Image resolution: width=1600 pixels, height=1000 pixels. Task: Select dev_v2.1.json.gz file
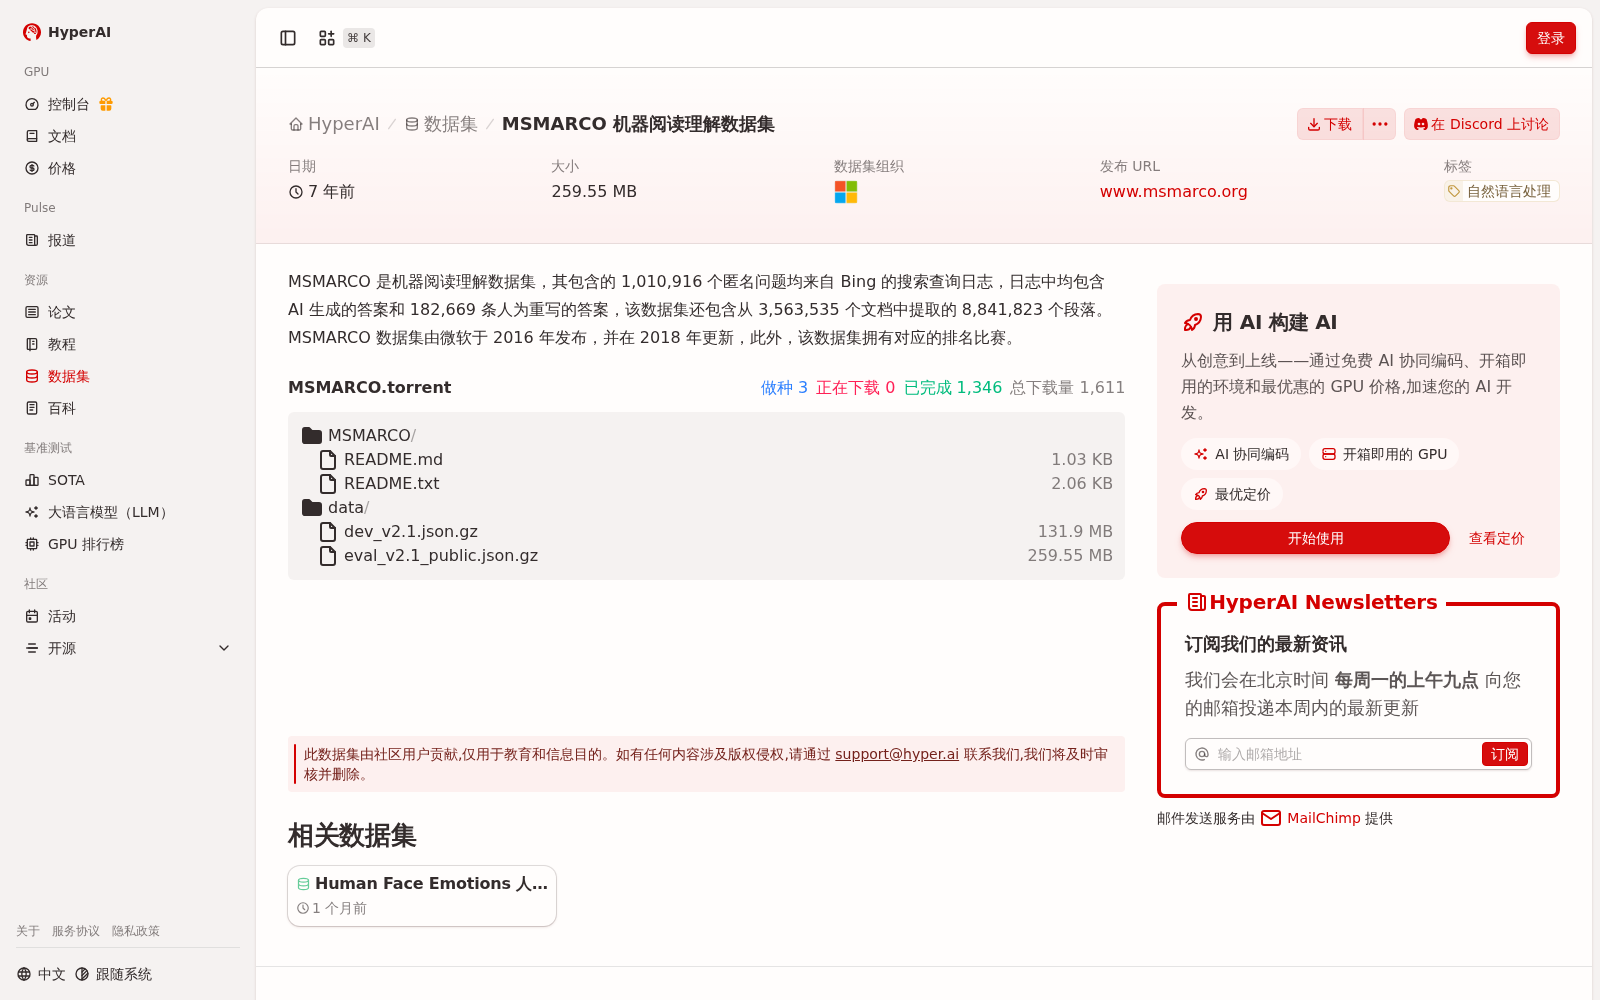click(x=410, y=532)
